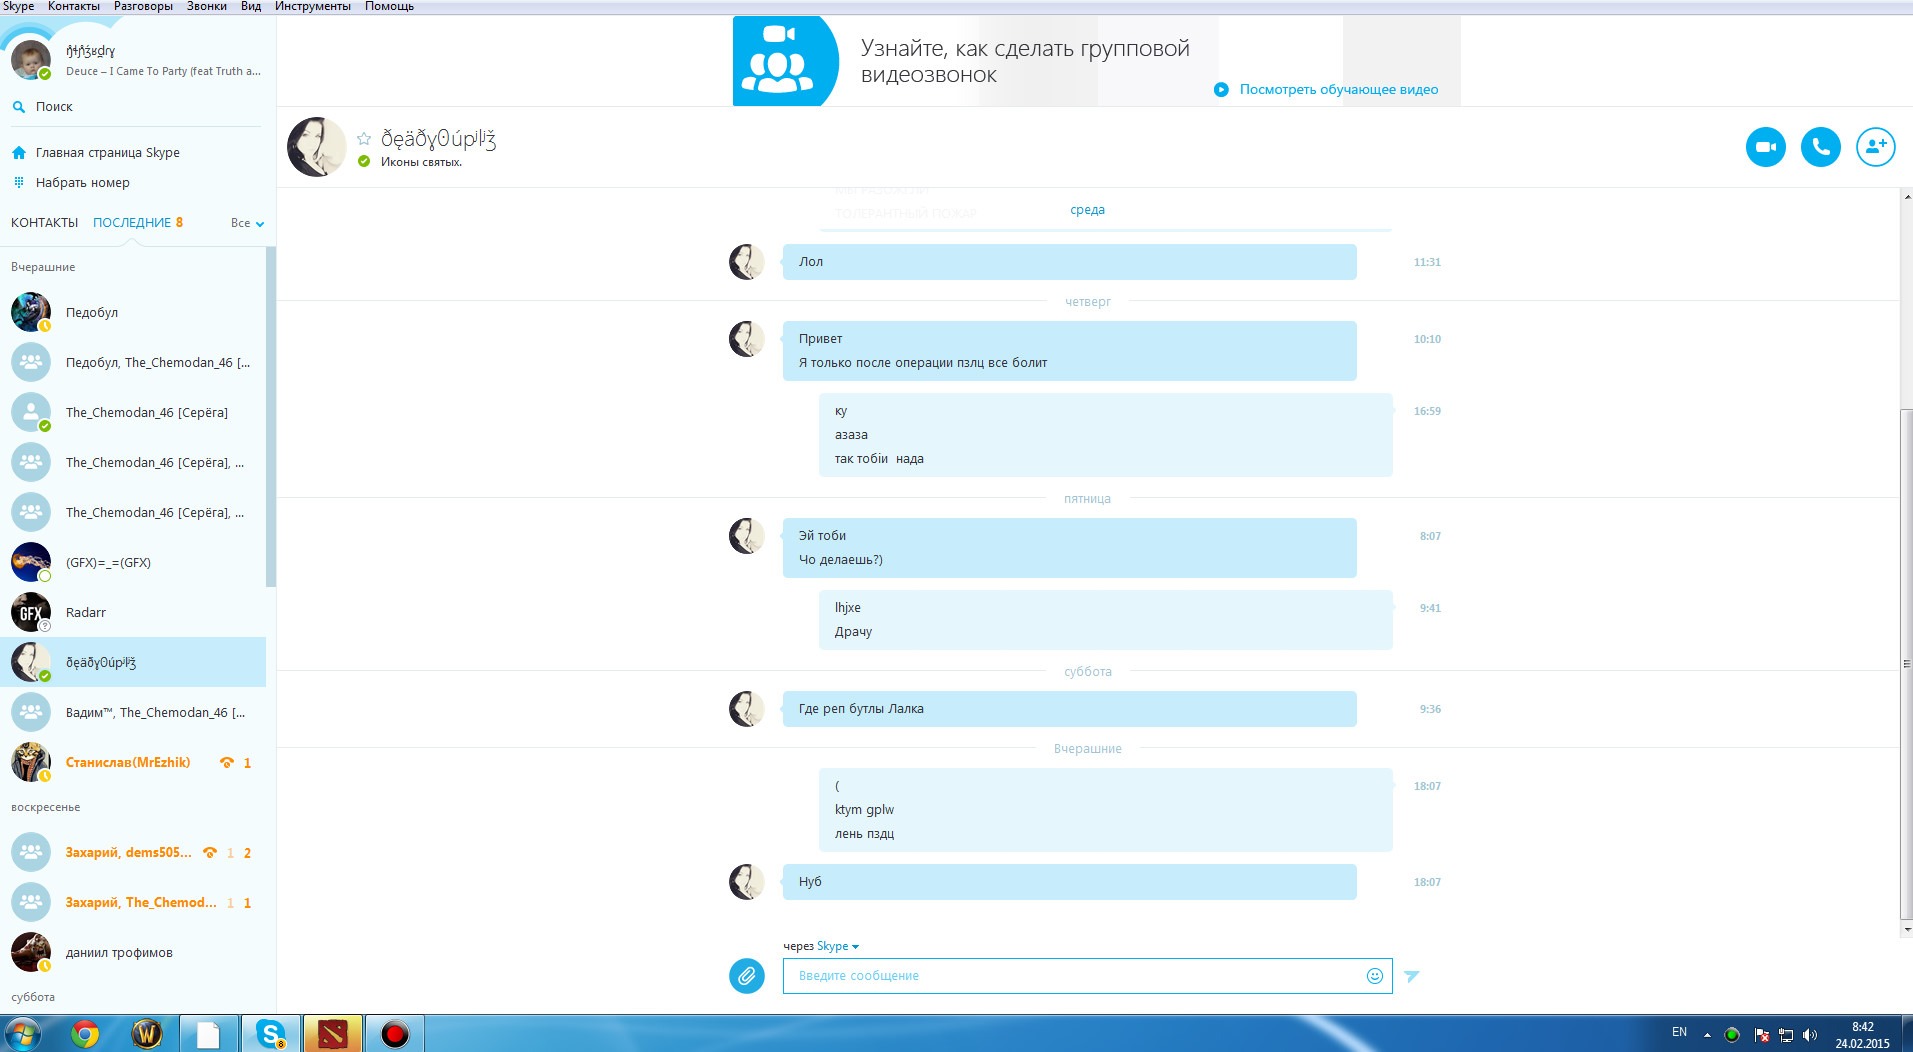Click the send message arrow icon
Image resolution: width=1913 pixels, height=1052 pixels.
[1411, 976]
